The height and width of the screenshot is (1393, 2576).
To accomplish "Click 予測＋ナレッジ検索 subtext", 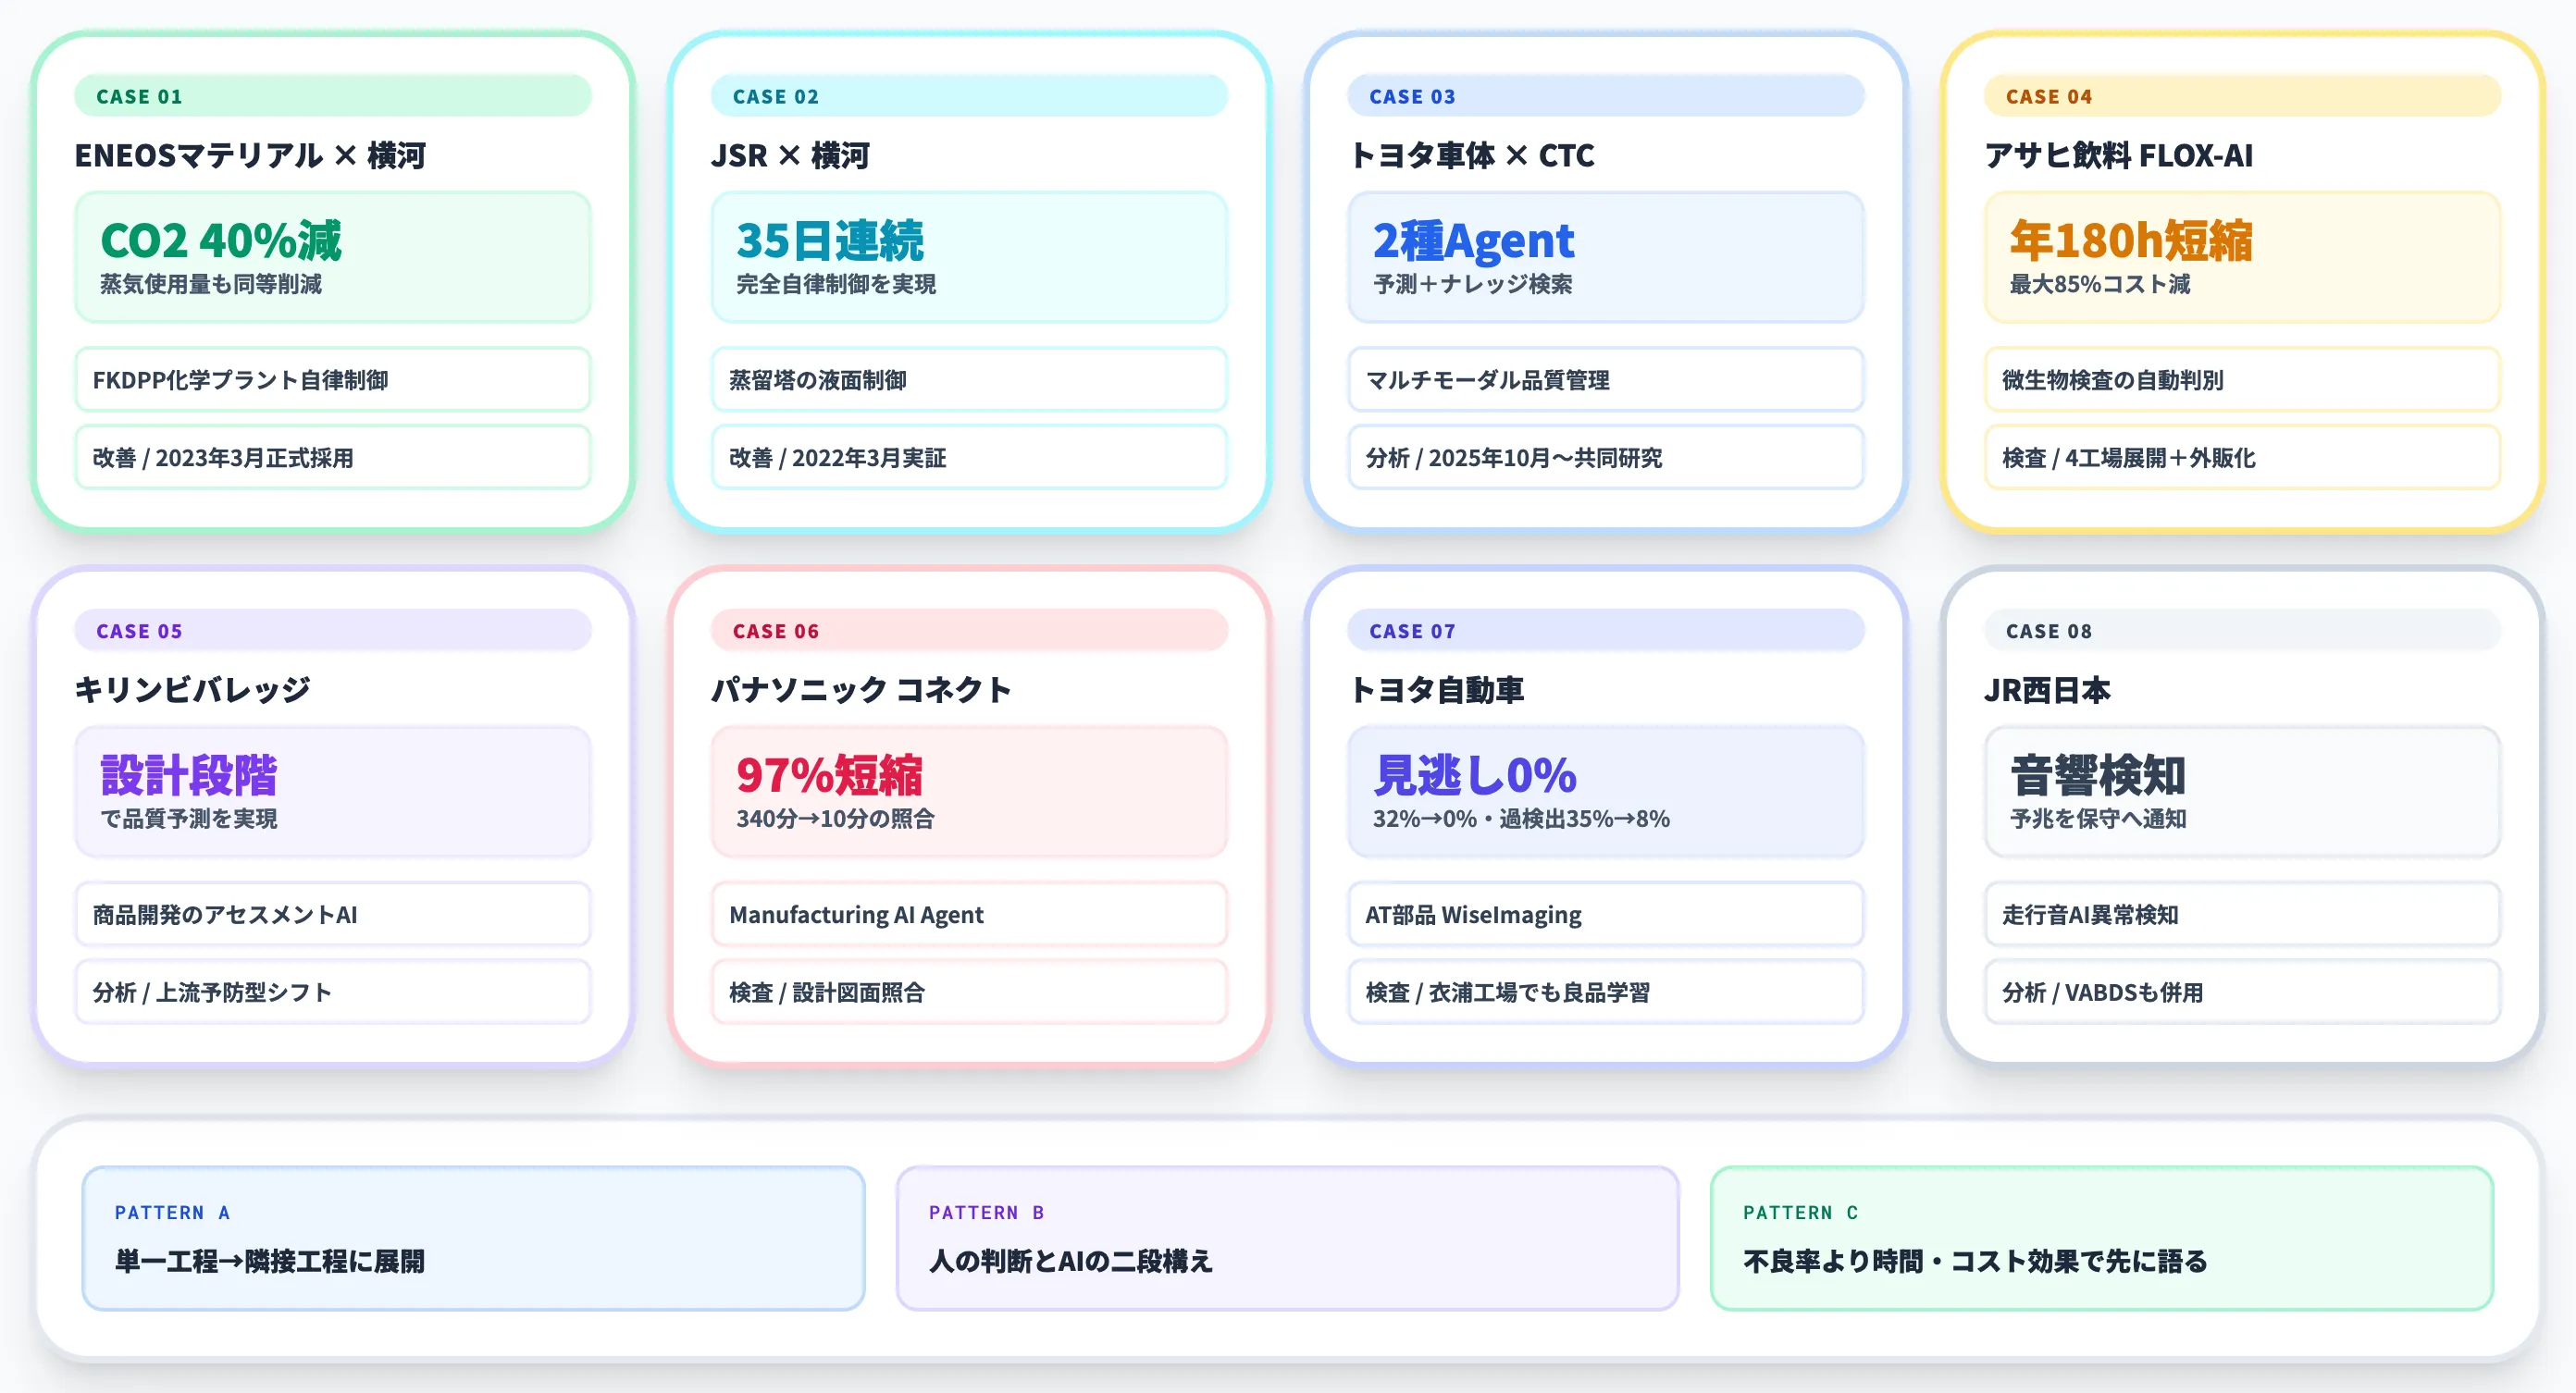I will click(x=1472, y=284).
